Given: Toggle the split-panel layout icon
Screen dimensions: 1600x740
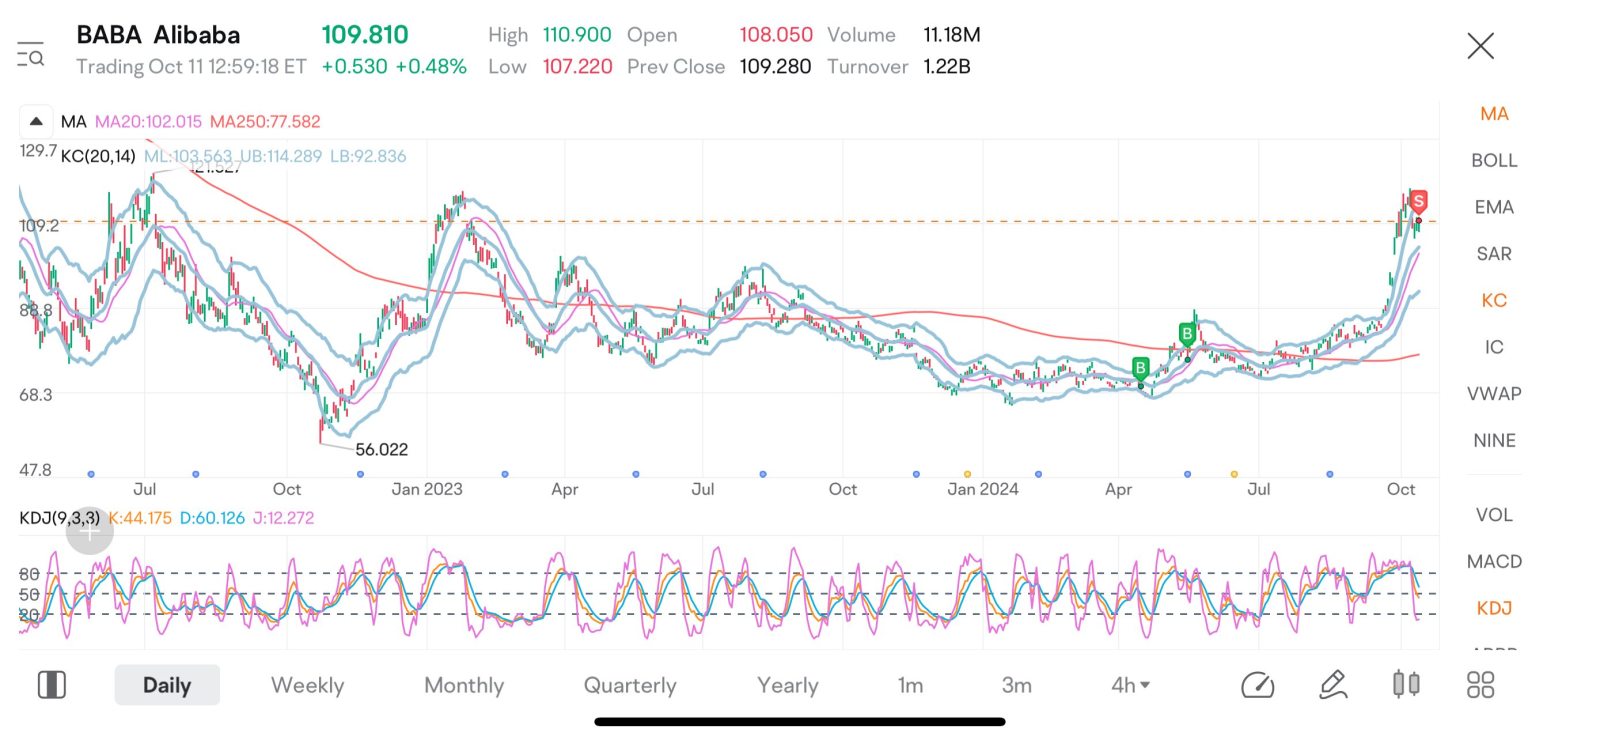Looking at the screenshot, I should pos(52,685).
